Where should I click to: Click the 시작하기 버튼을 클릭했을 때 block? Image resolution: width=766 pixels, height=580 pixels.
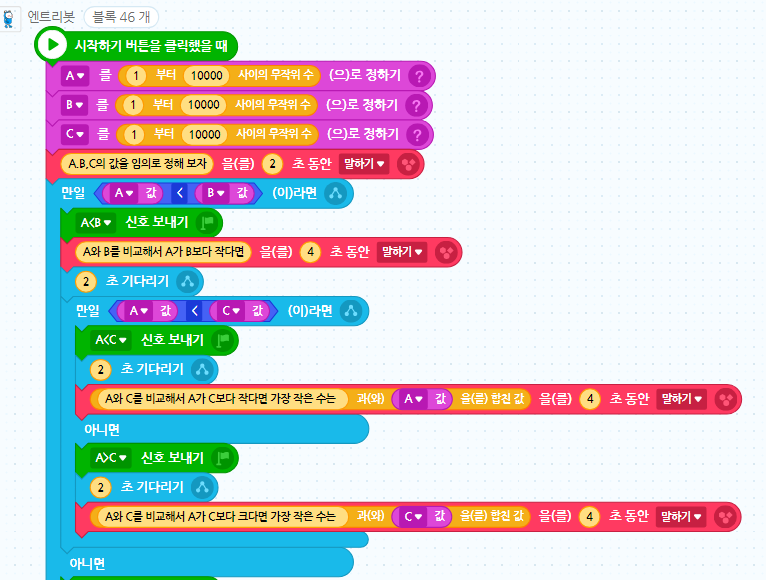pos(137,46)
